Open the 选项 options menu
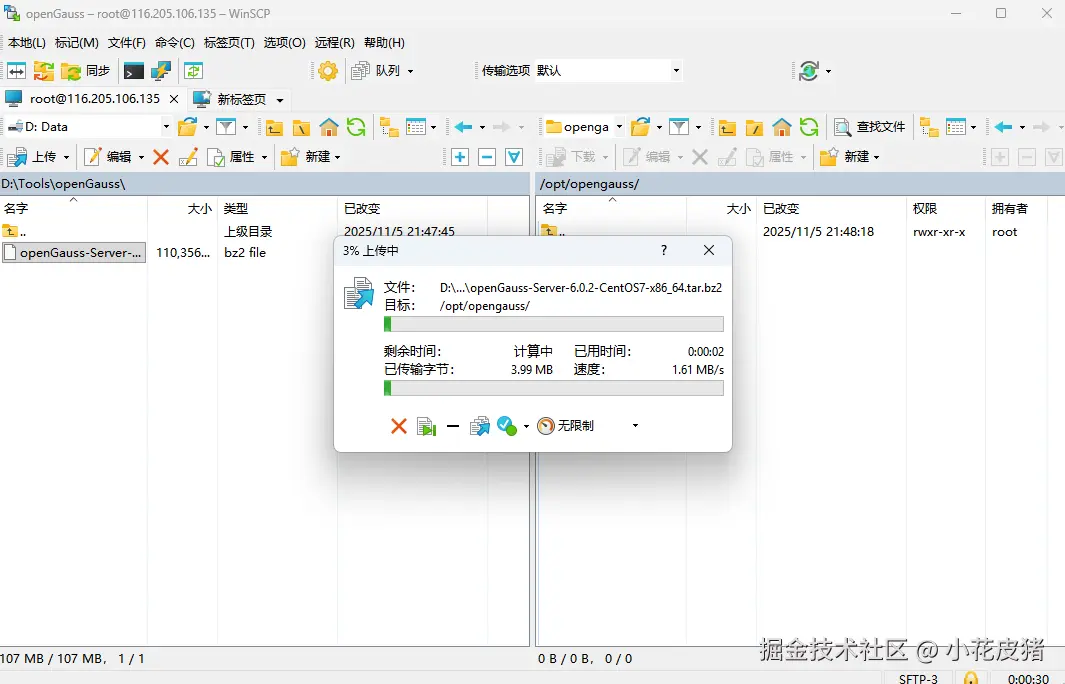Screen dimensions: 1065x684 tap(282, 43)
